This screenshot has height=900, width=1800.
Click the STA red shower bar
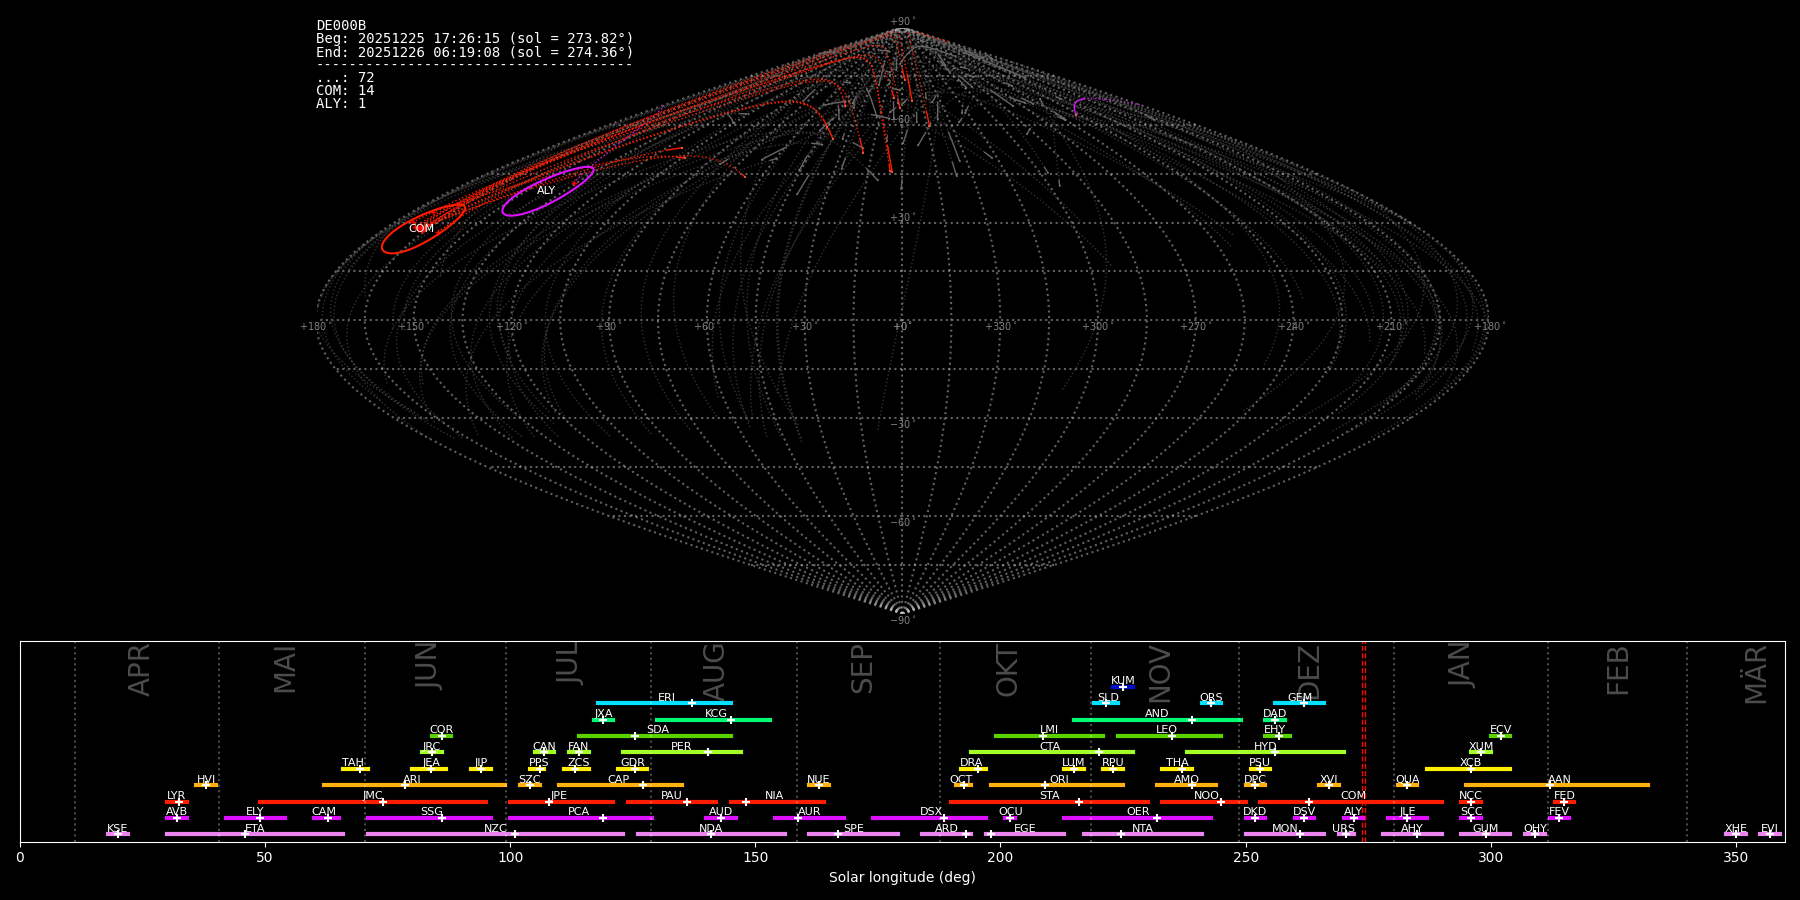click(x=1049, y=802)
